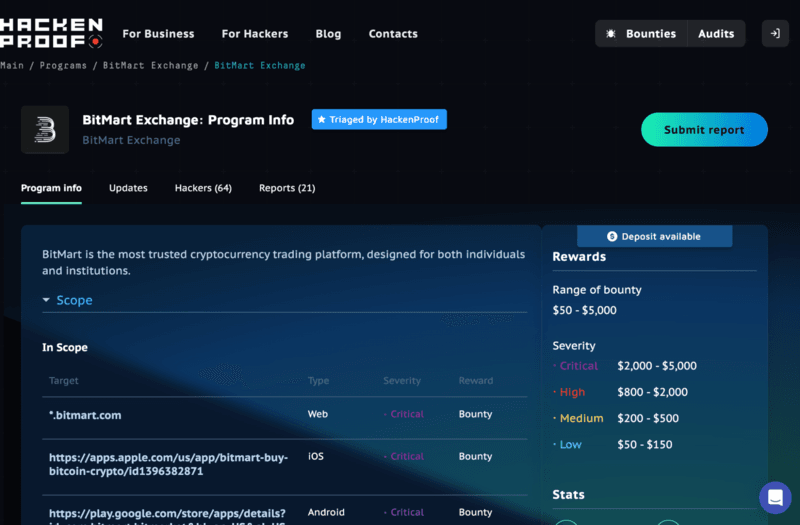Click the Rewards heading
Viewport: 800px width, 525px height.
click(x=579, y=257)
